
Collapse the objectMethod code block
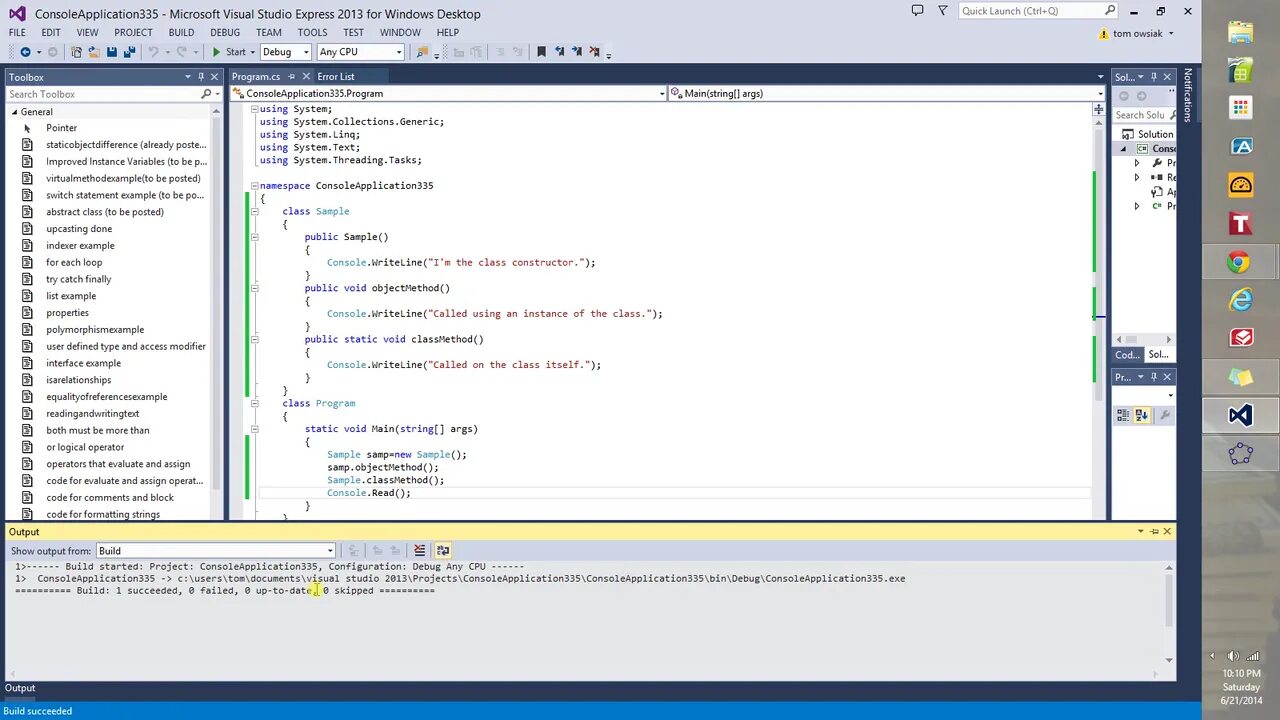[254, 288]
